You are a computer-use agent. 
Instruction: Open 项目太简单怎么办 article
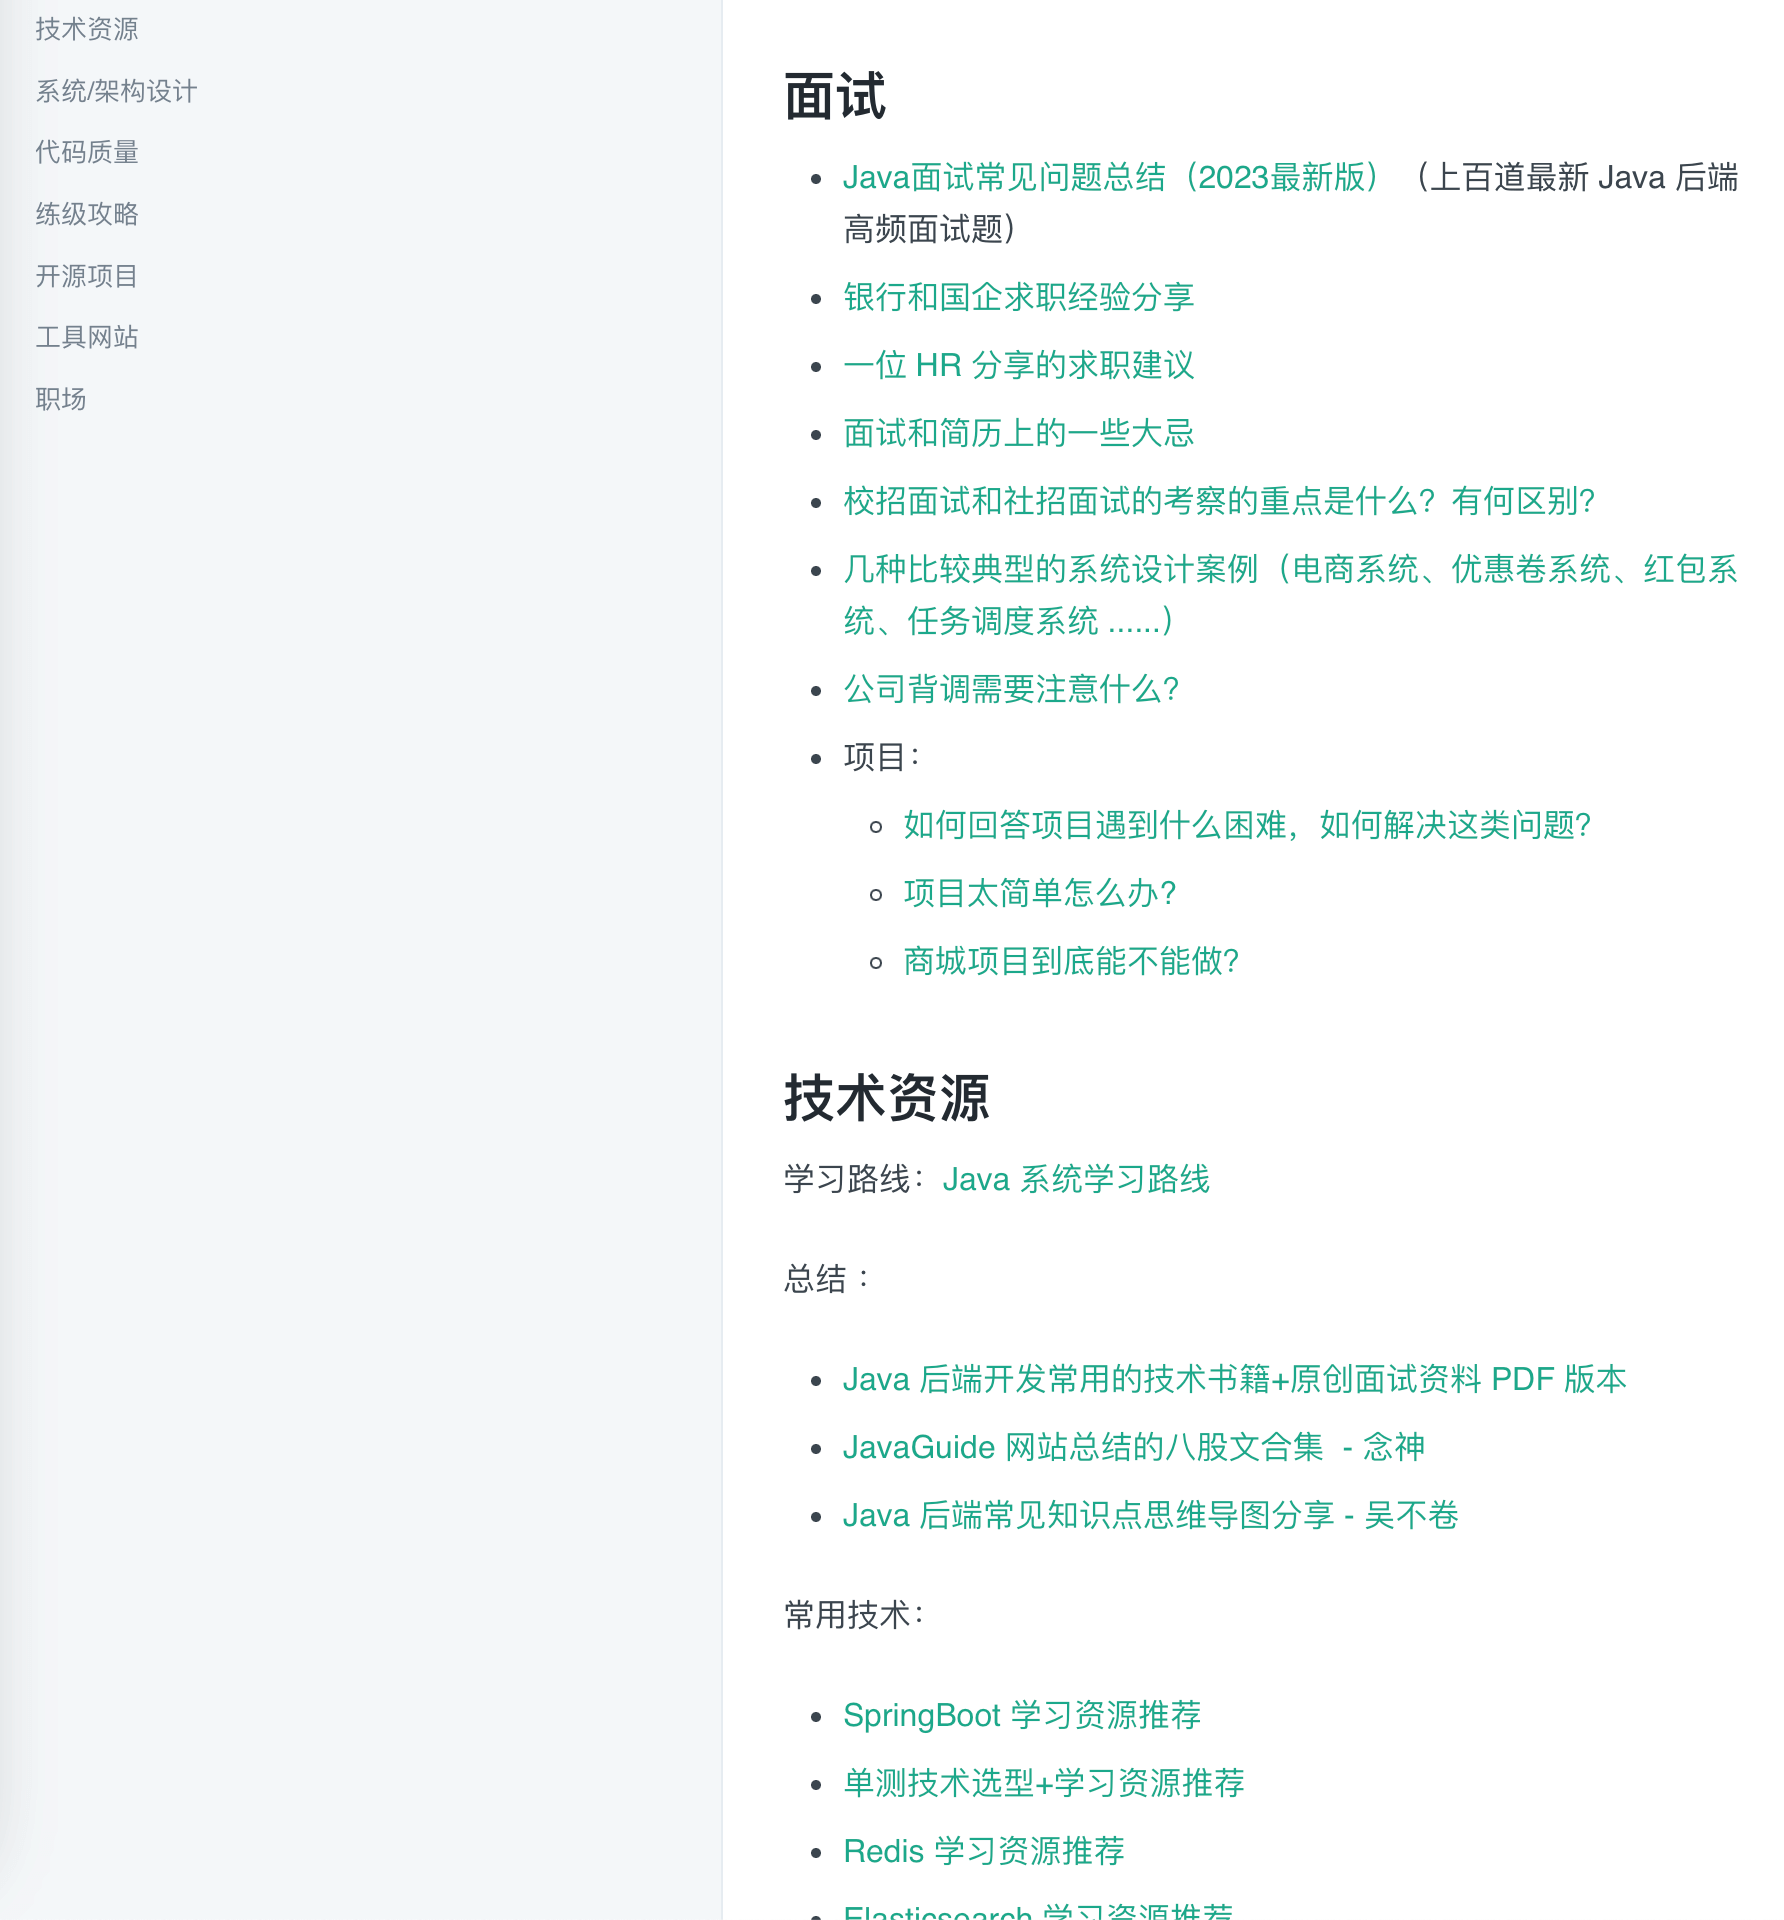[x=1039, y=894]
